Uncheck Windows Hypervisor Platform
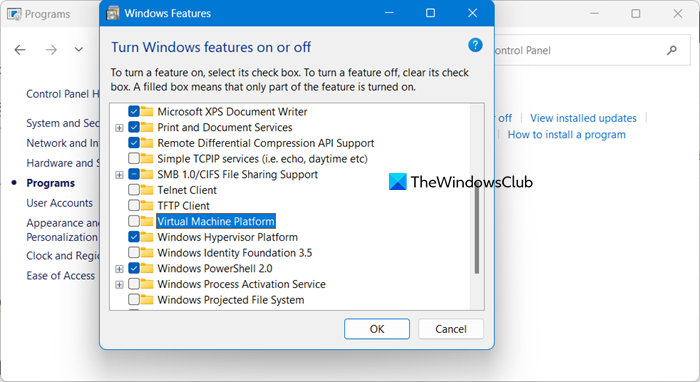This screenshot has width=700, height=382. [133, 237]
